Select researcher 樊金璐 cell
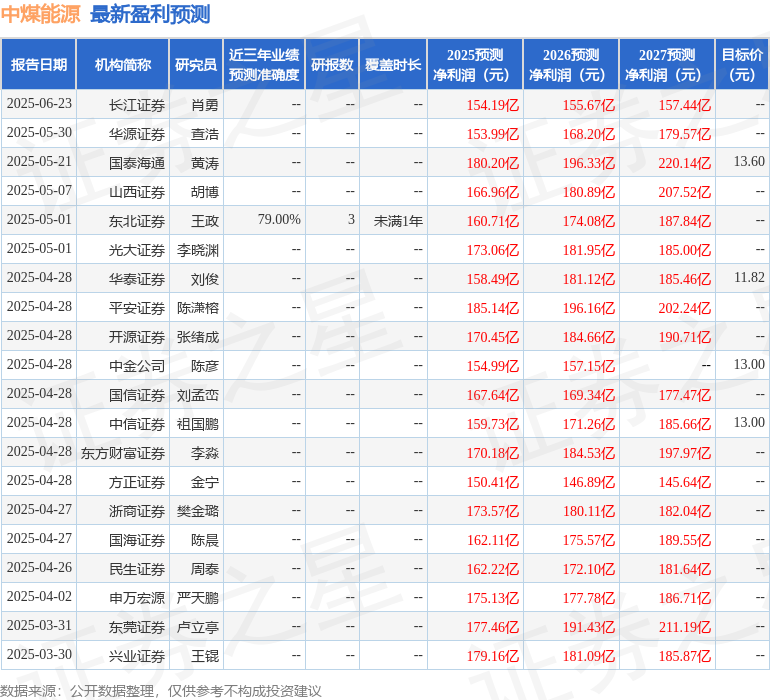Viewport: 770px width, 700px height. pos(198,510)
